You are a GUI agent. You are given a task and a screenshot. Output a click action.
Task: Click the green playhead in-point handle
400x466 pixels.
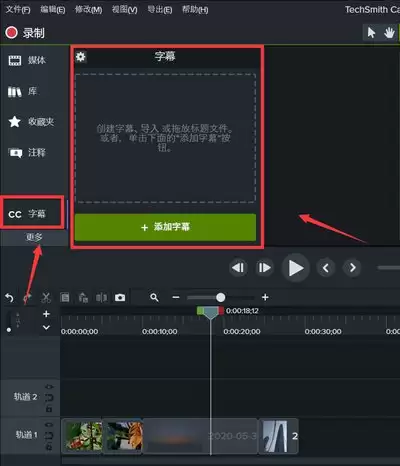pos(200,311)
